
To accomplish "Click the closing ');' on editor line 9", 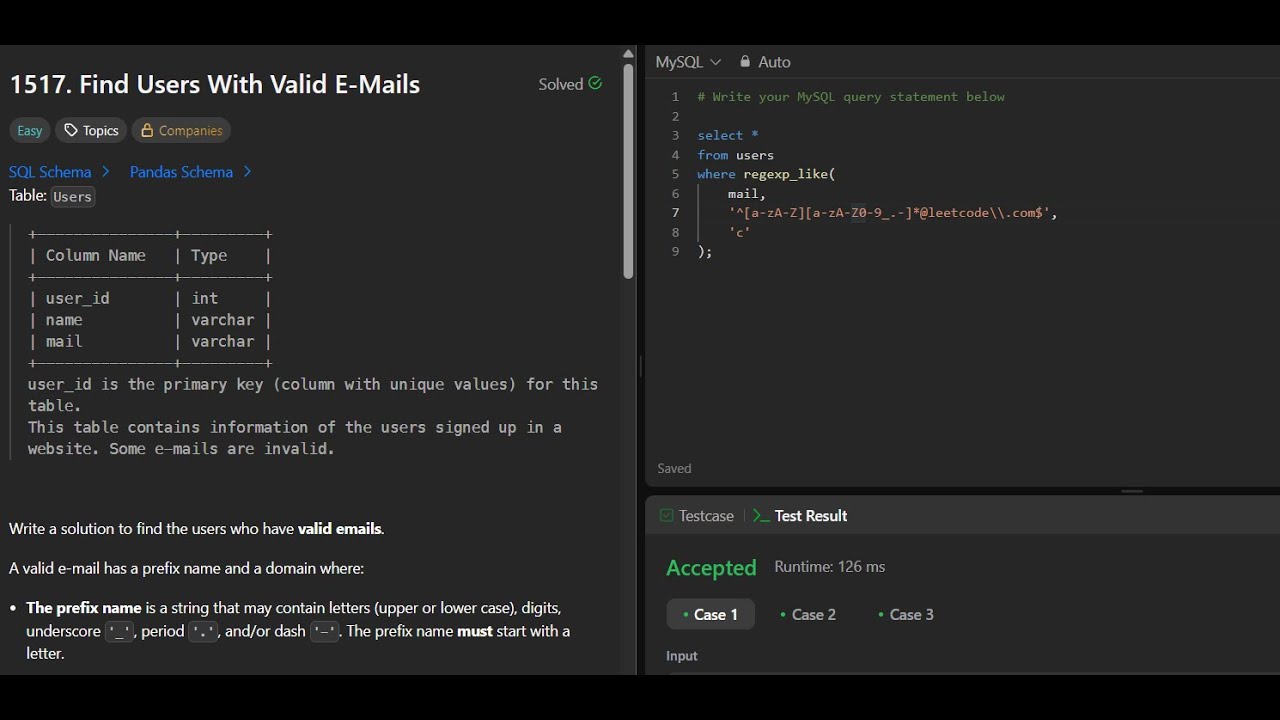I will coord(705,252).
